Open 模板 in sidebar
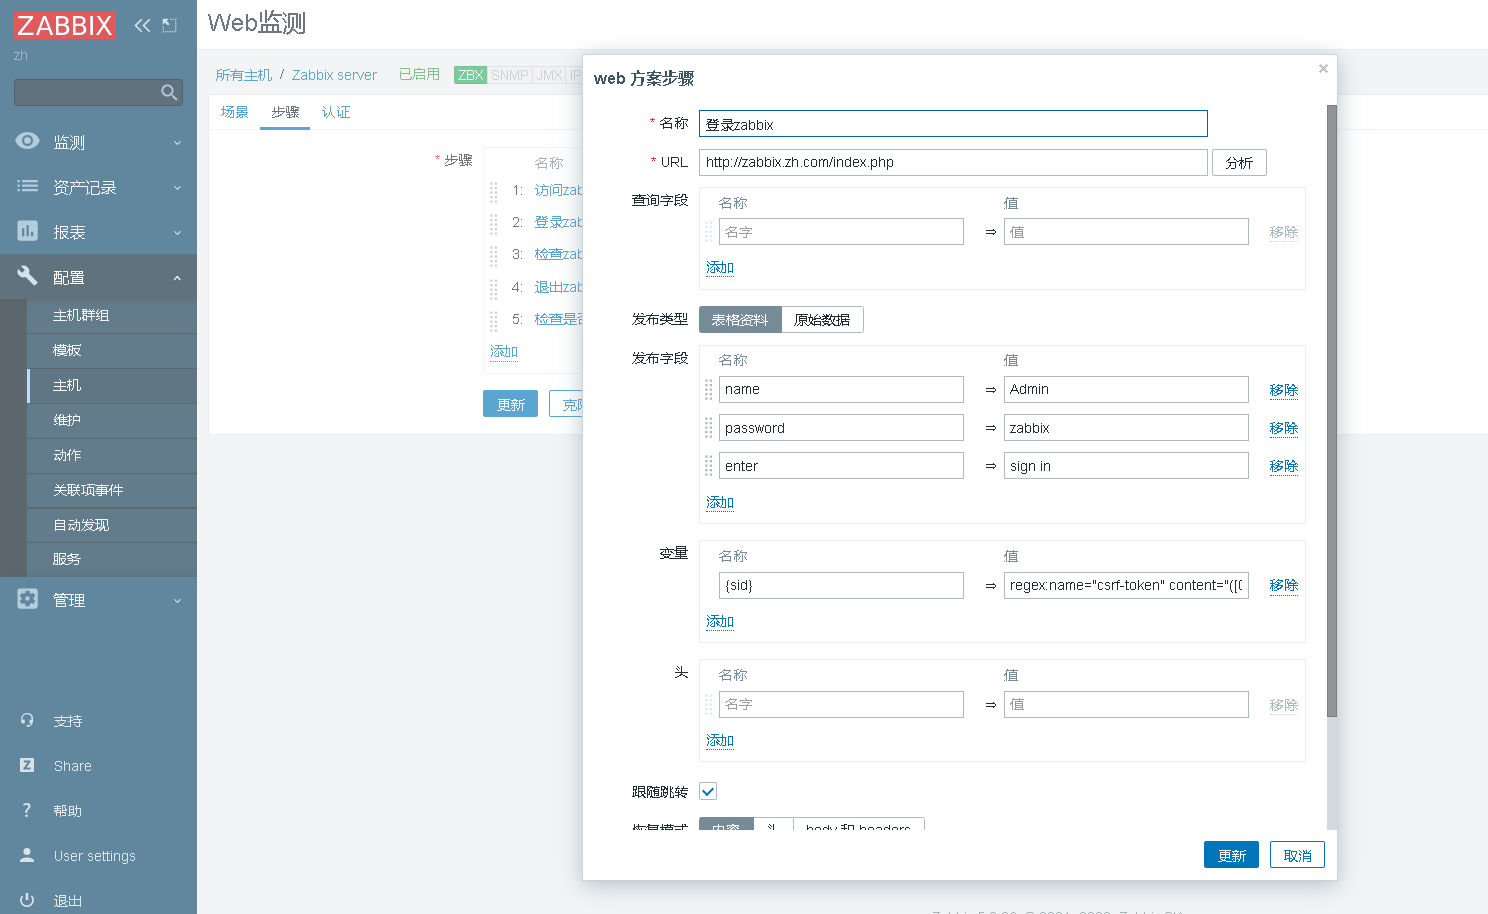This screenshot has height=914, width=1488. click(112, 351)
